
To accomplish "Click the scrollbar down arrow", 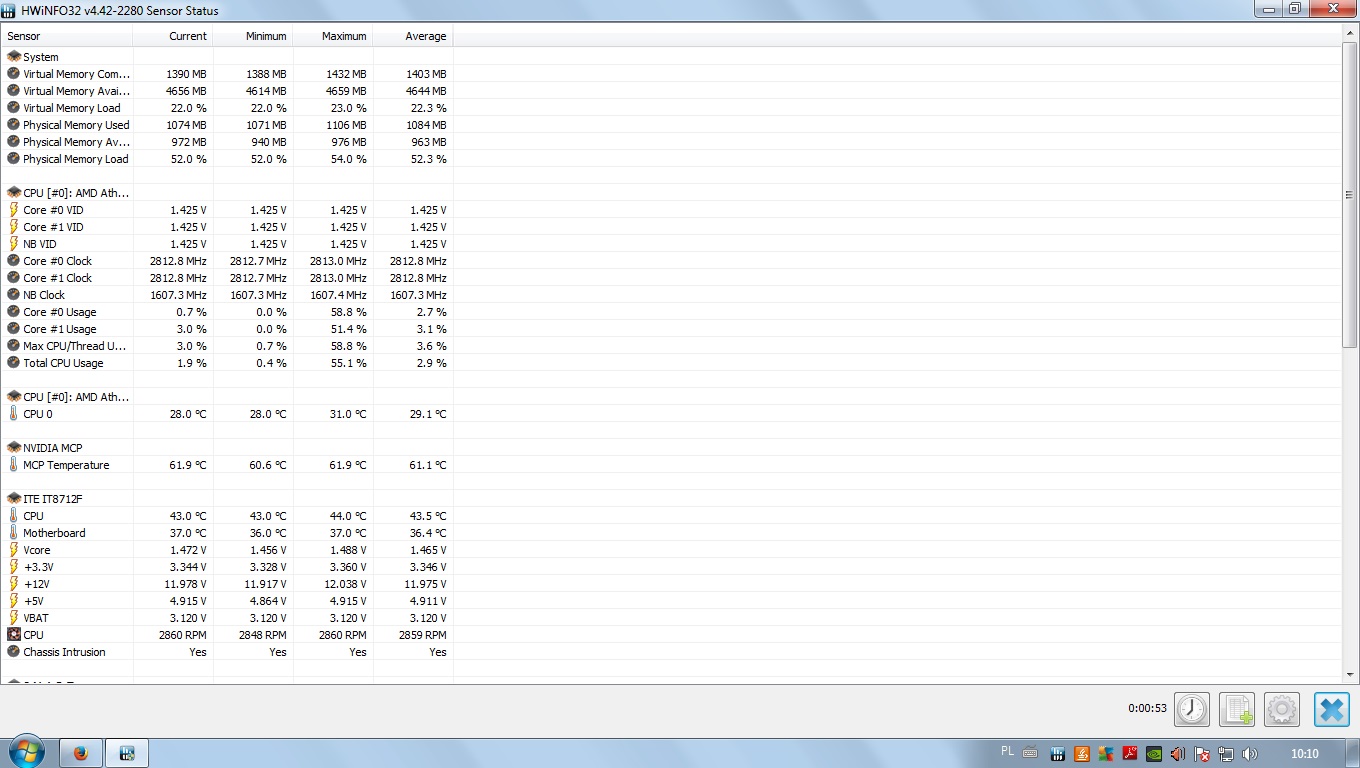I will (x=1350, y=675).
